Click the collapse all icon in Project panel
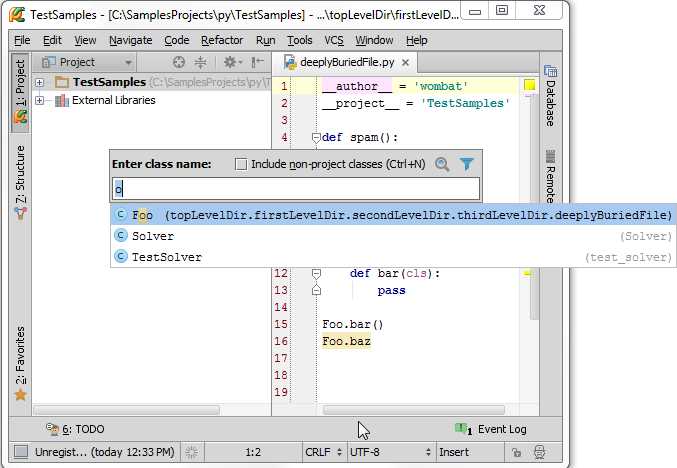677x468 pixels. (x=200, y=63)
